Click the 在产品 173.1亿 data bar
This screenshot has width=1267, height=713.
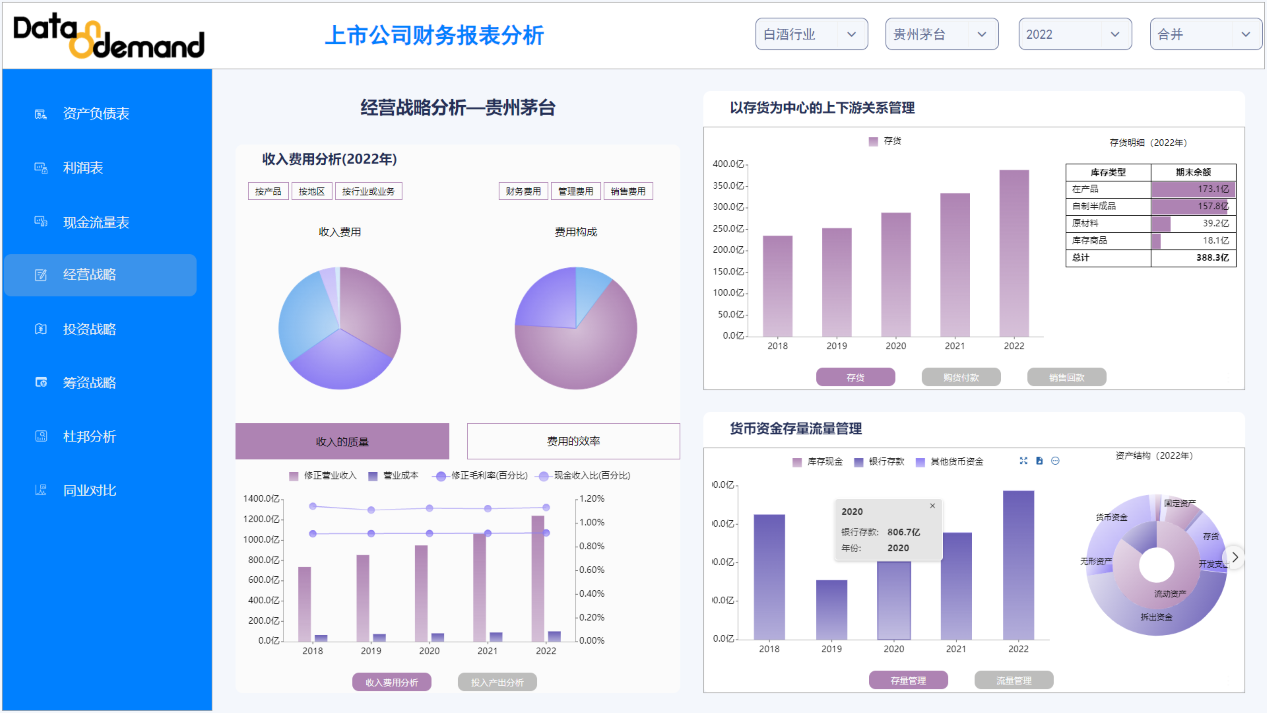pyautogui.click(x=1192, y=189)
